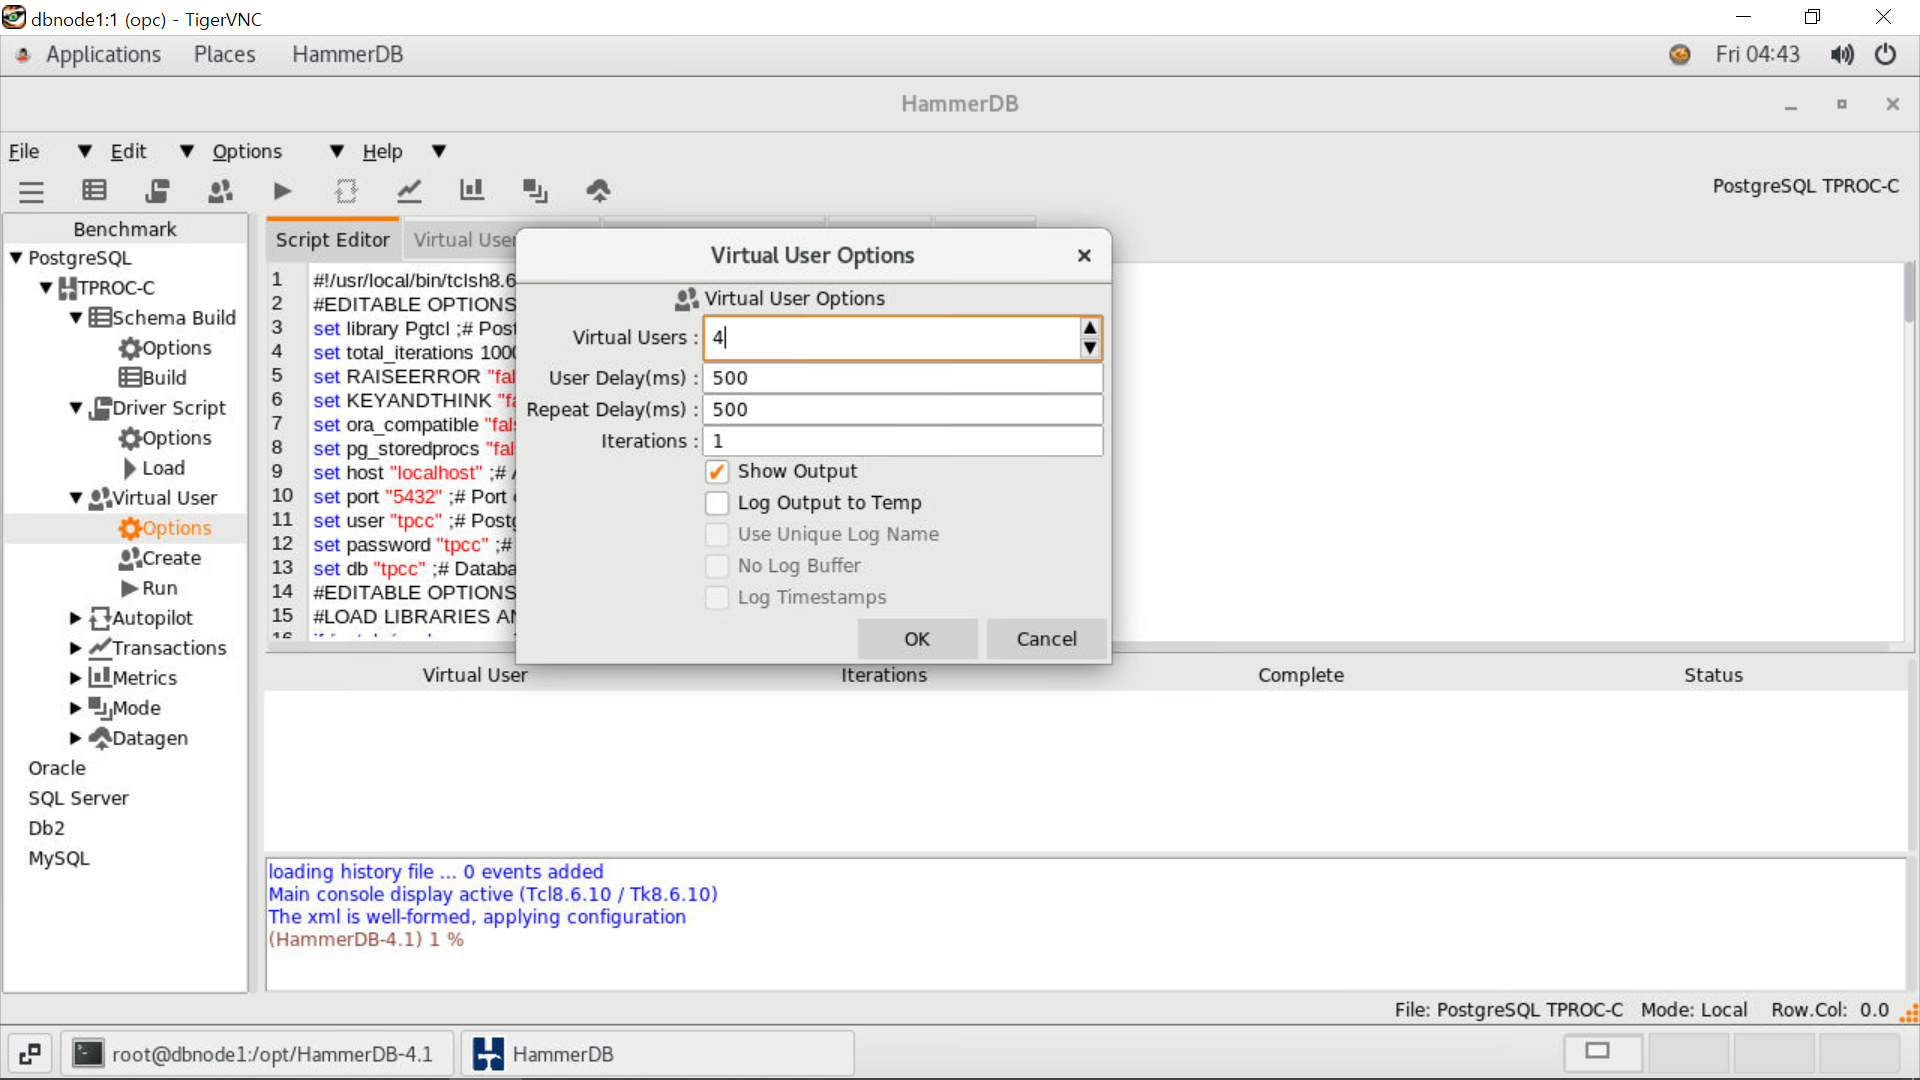Click the Transaction counter toolbar icon
This screenshot has width=1920, height=1080.
pyautogui.click(x=409, y=191)
